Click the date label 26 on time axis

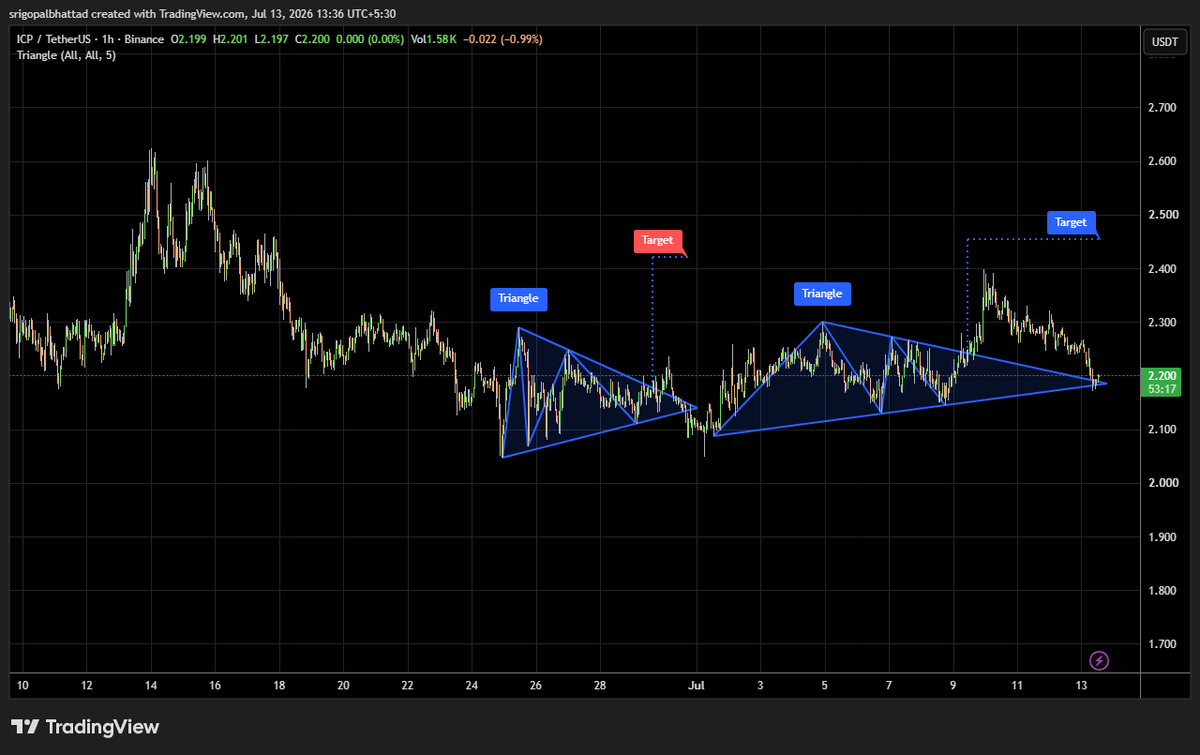(536, 686)
